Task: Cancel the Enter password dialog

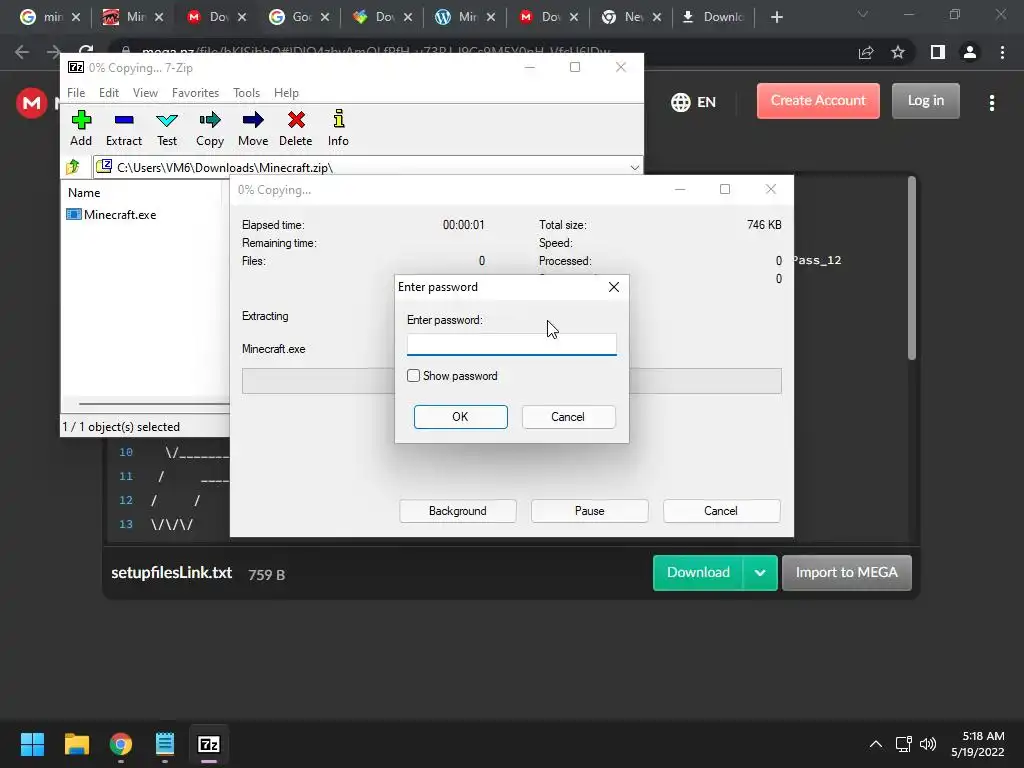Action: 568,417
